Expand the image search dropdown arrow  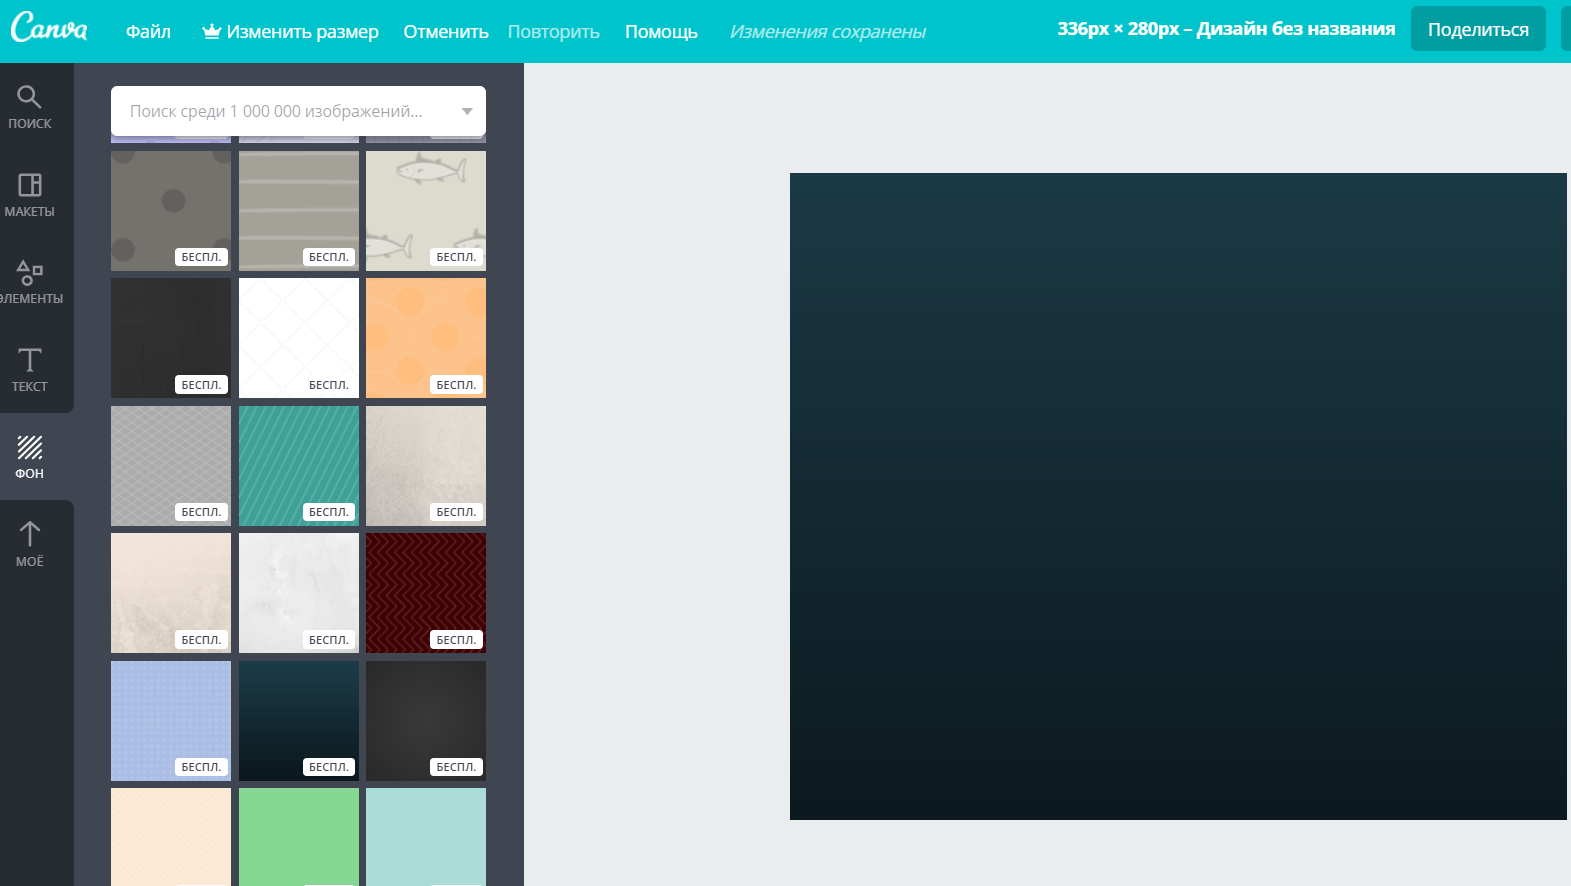pos(467,111)
